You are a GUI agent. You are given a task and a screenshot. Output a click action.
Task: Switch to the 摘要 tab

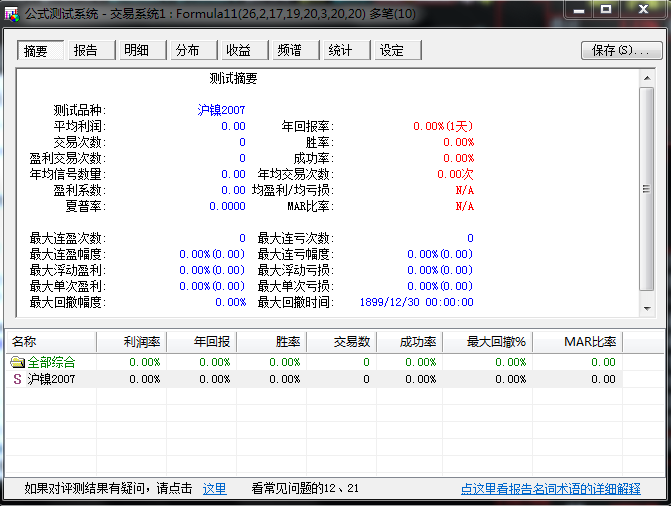tap(40, 51)
